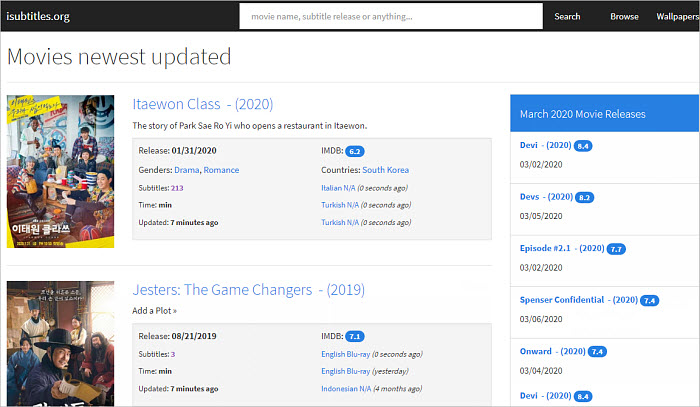Screen dimensions: 700x407
Task: Click the 03/04/2020 release date text
Action: coord(541,371)
